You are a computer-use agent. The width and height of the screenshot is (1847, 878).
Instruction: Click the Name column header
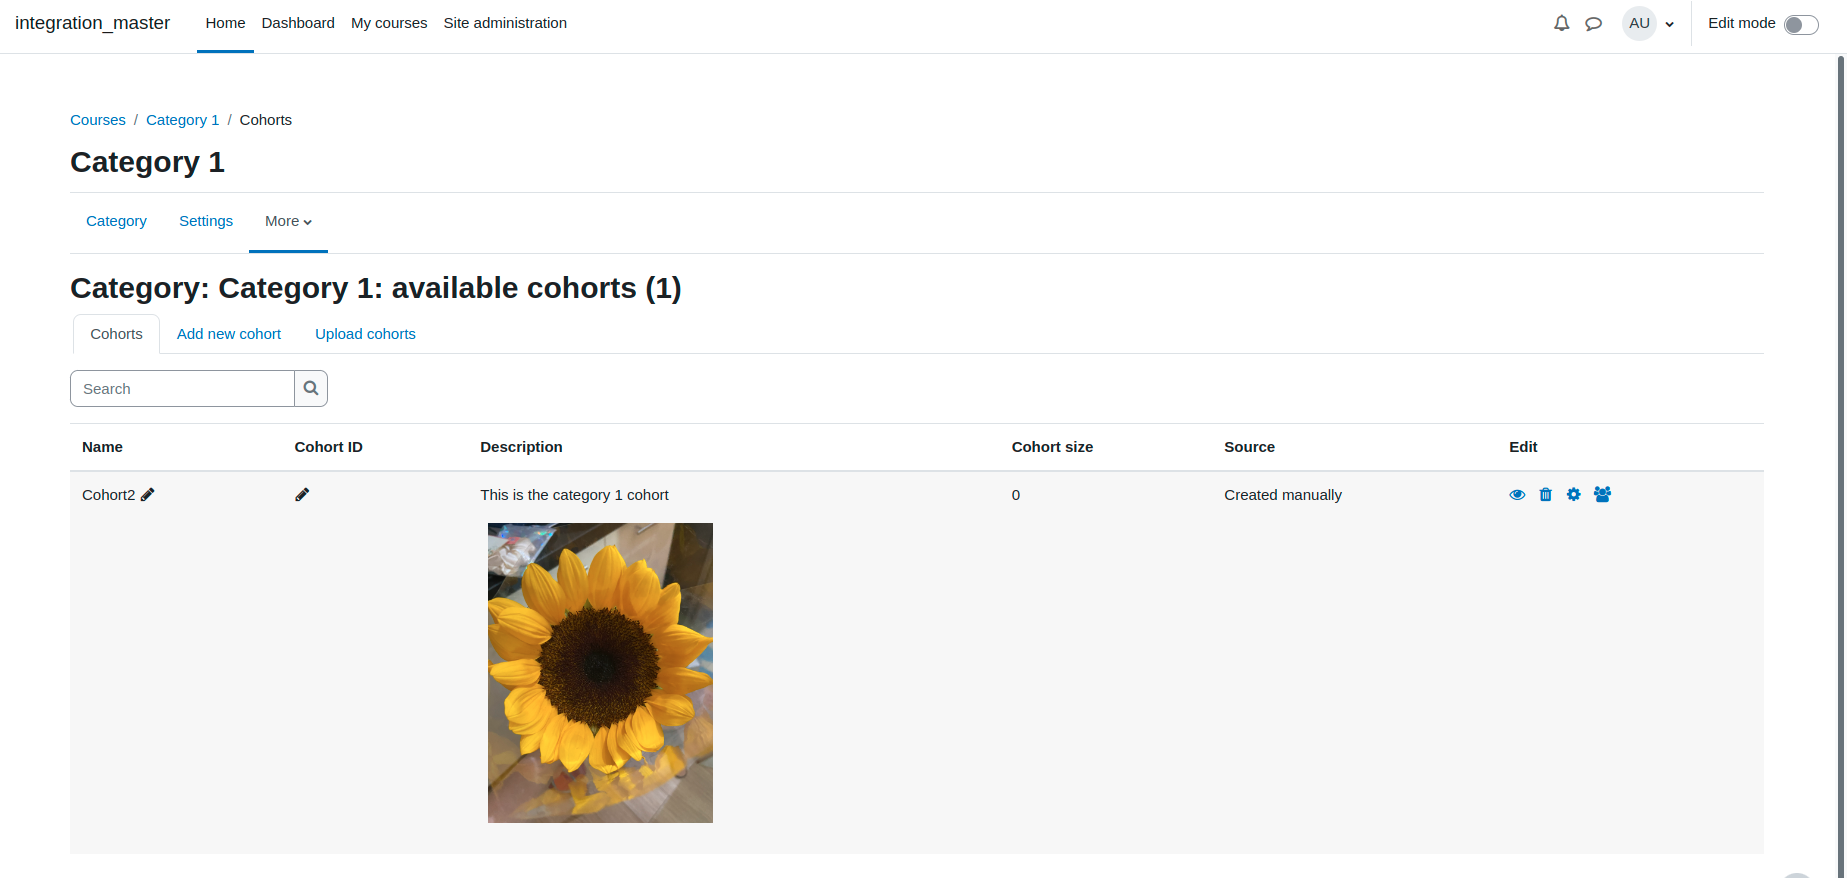pyautogui.click(x=102, y=447)
